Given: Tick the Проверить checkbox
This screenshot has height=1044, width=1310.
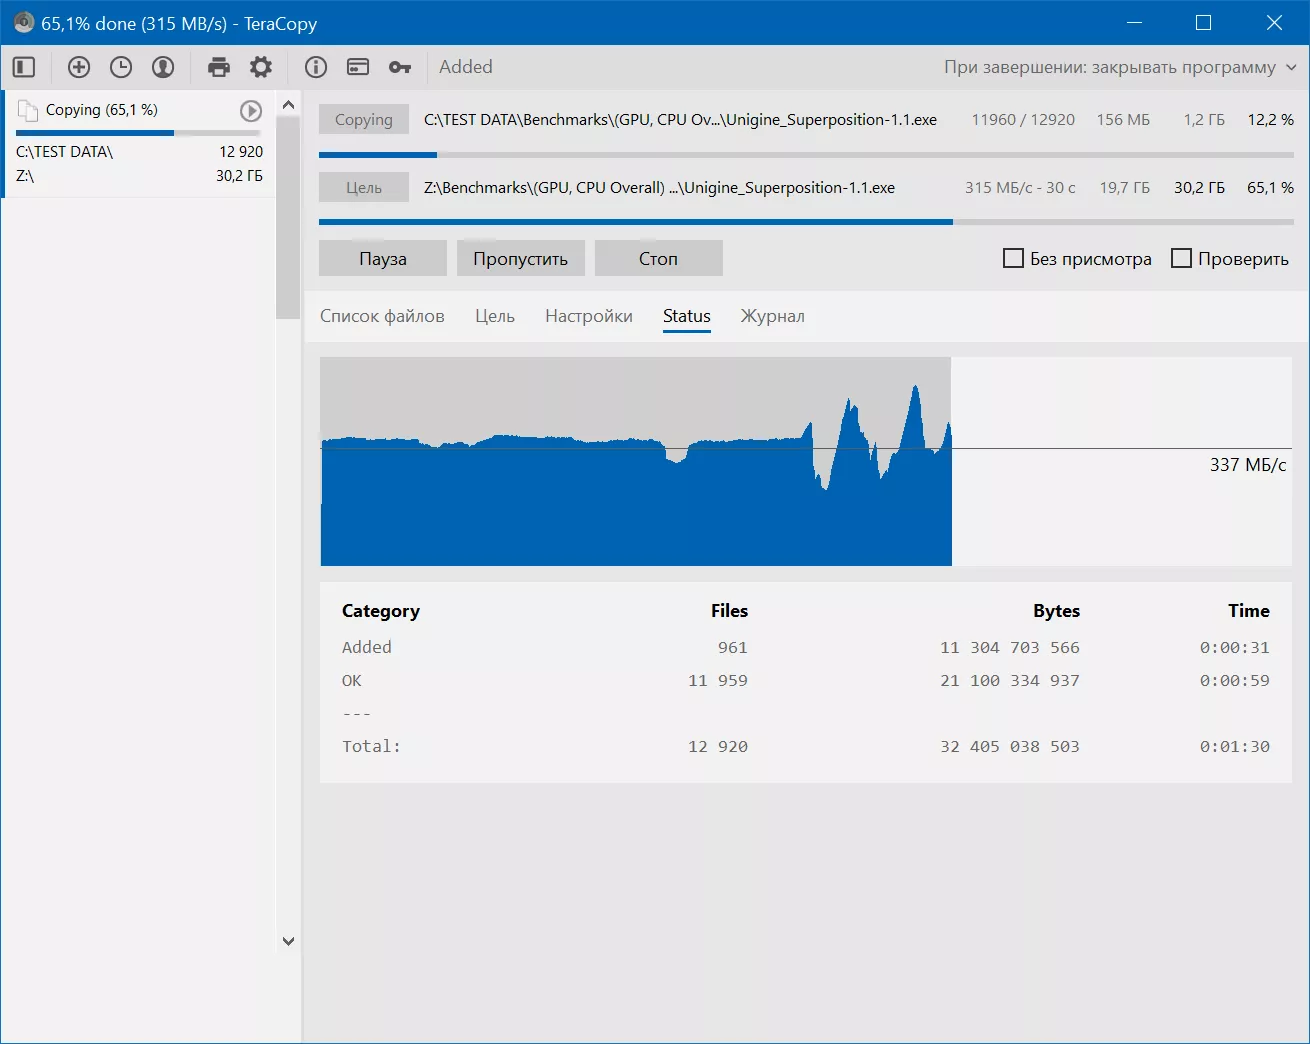Looking at the screenshot, I should click(x=1181, y=259).
